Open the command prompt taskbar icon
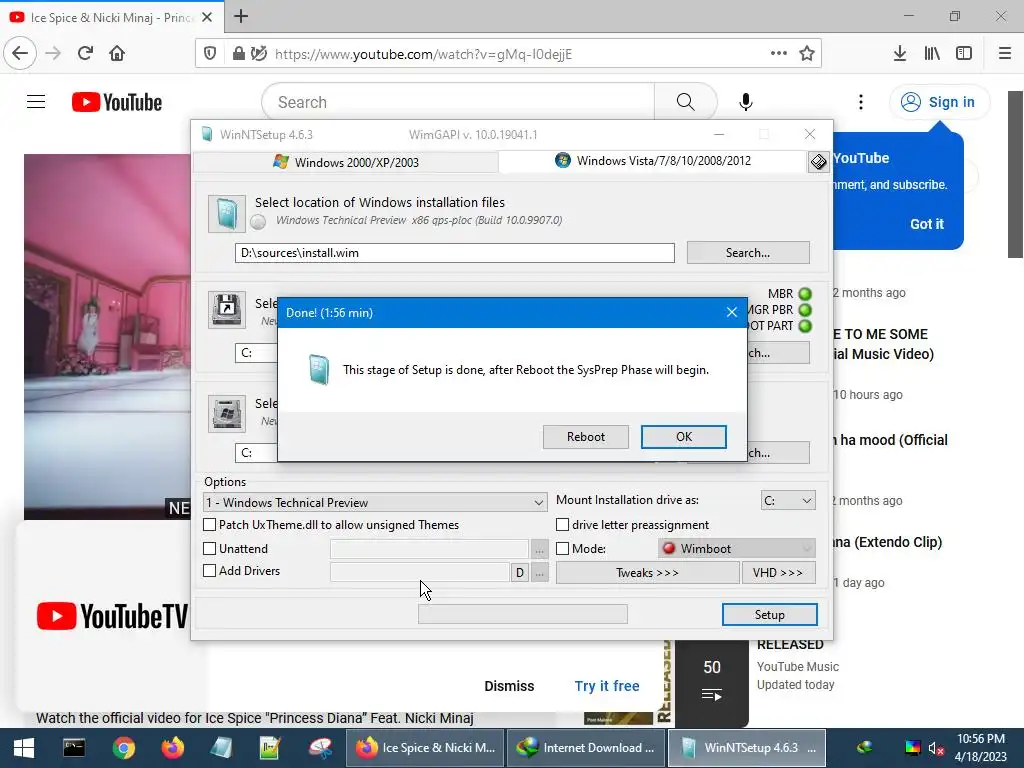This screenshot has height=768, width=1024. coord(74,748)
